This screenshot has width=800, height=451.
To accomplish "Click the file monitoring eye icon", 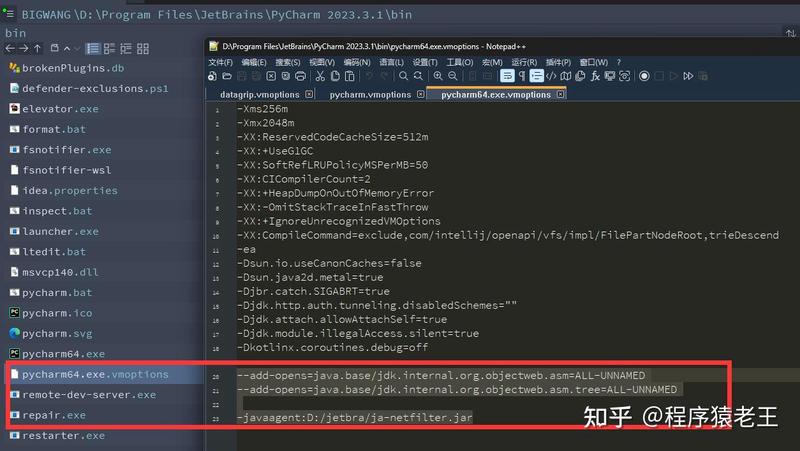I will coord(624,76).
